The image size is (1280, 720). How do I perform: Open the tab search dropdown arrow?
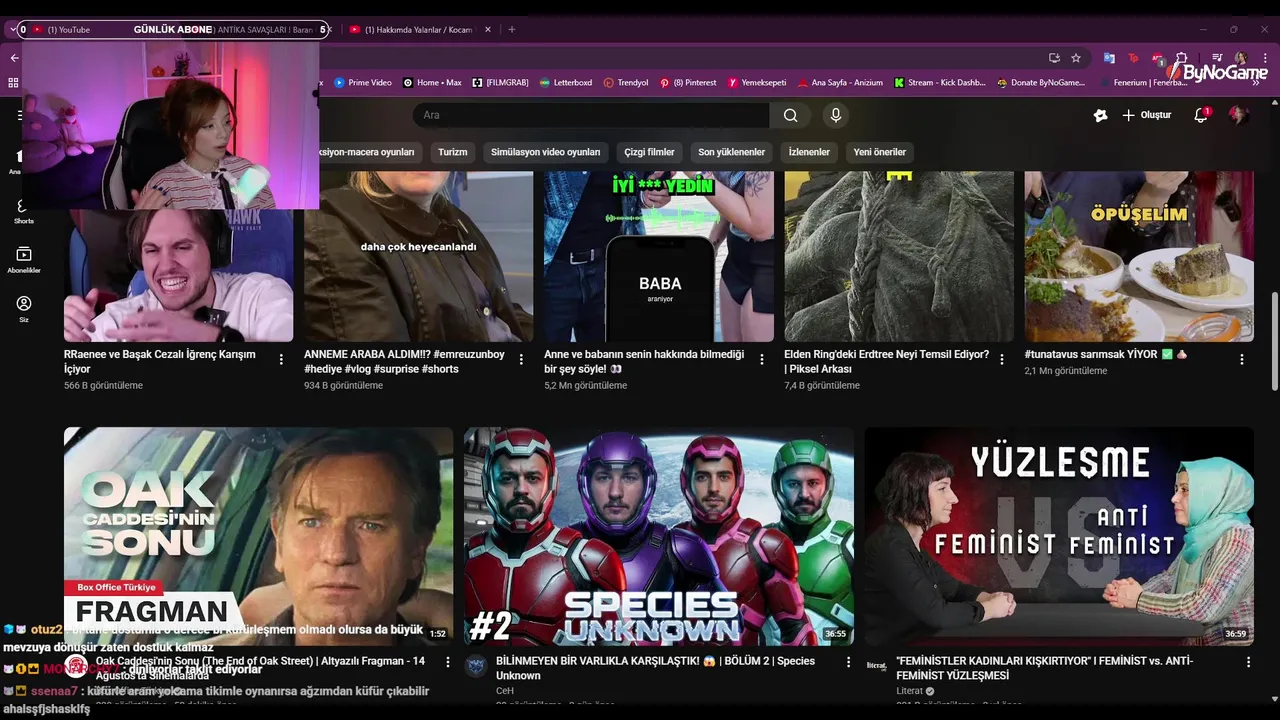(13, 29)
